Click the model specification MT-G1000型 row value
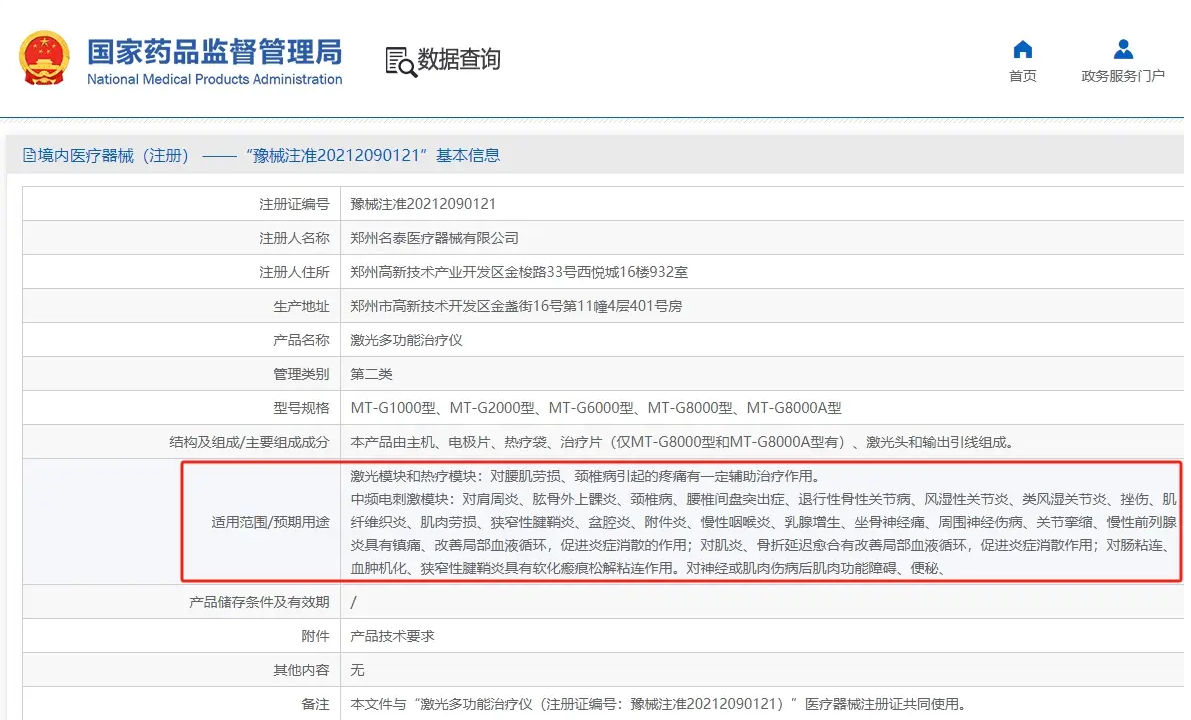 [x=595, y=408]
